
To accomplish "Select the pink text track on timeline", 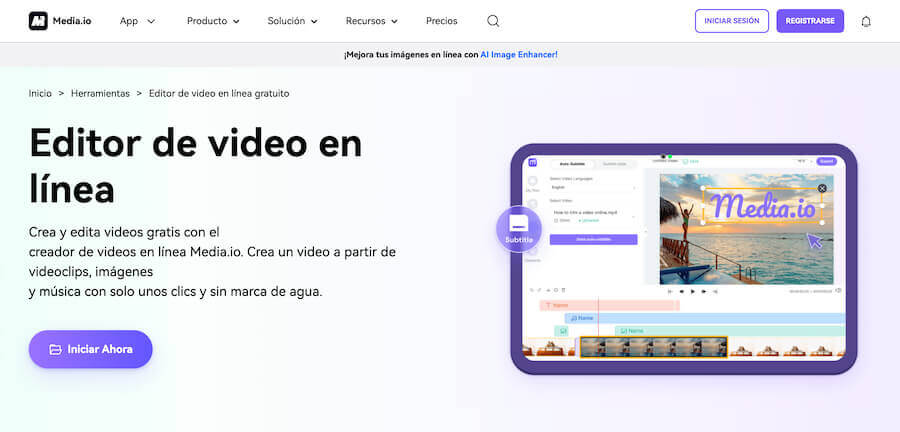I will coord(610,305).
